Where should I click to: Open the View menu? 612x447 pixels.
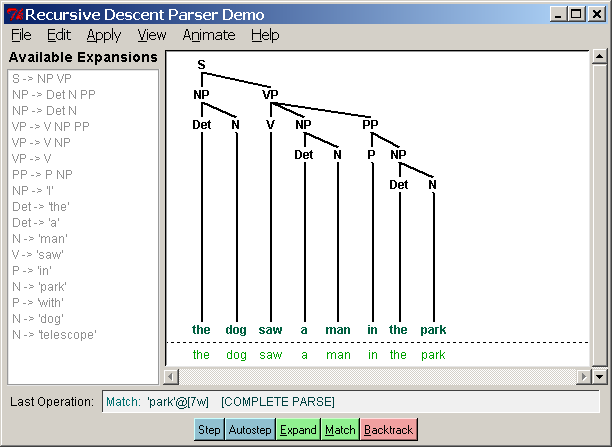point(152,35)
